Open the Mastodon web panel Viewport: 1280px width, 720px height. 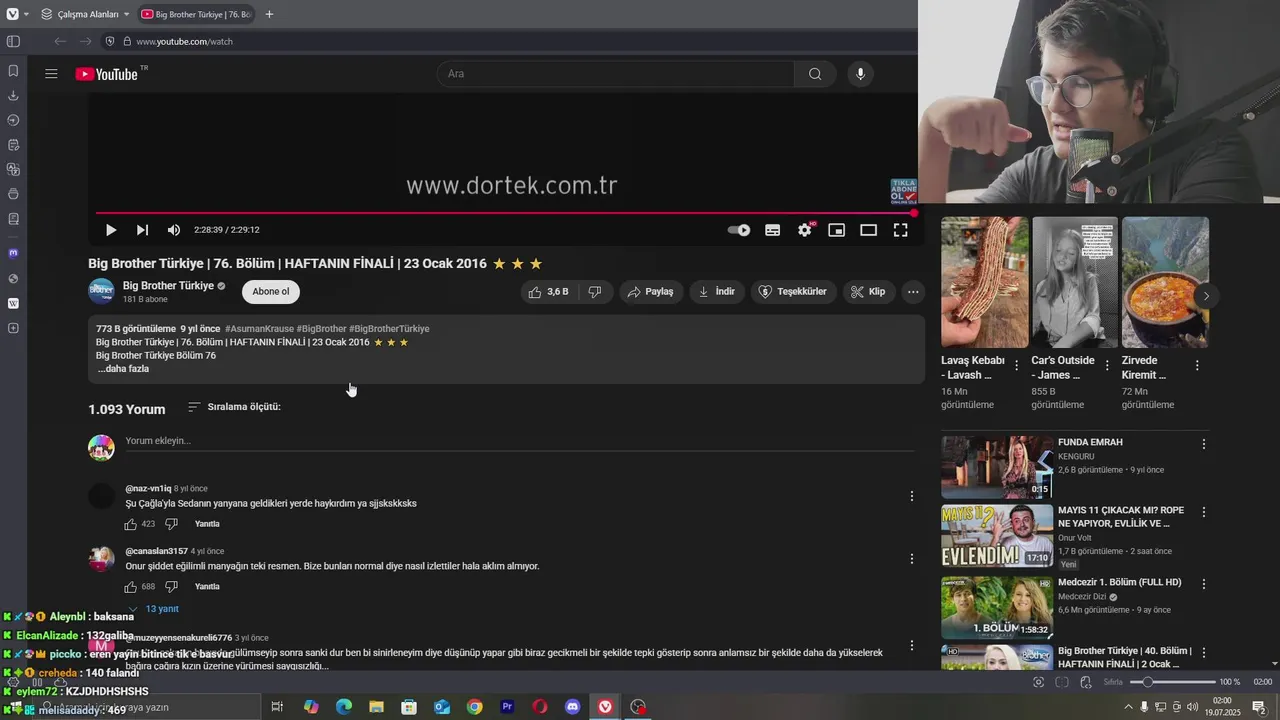[x=13, y=253]
